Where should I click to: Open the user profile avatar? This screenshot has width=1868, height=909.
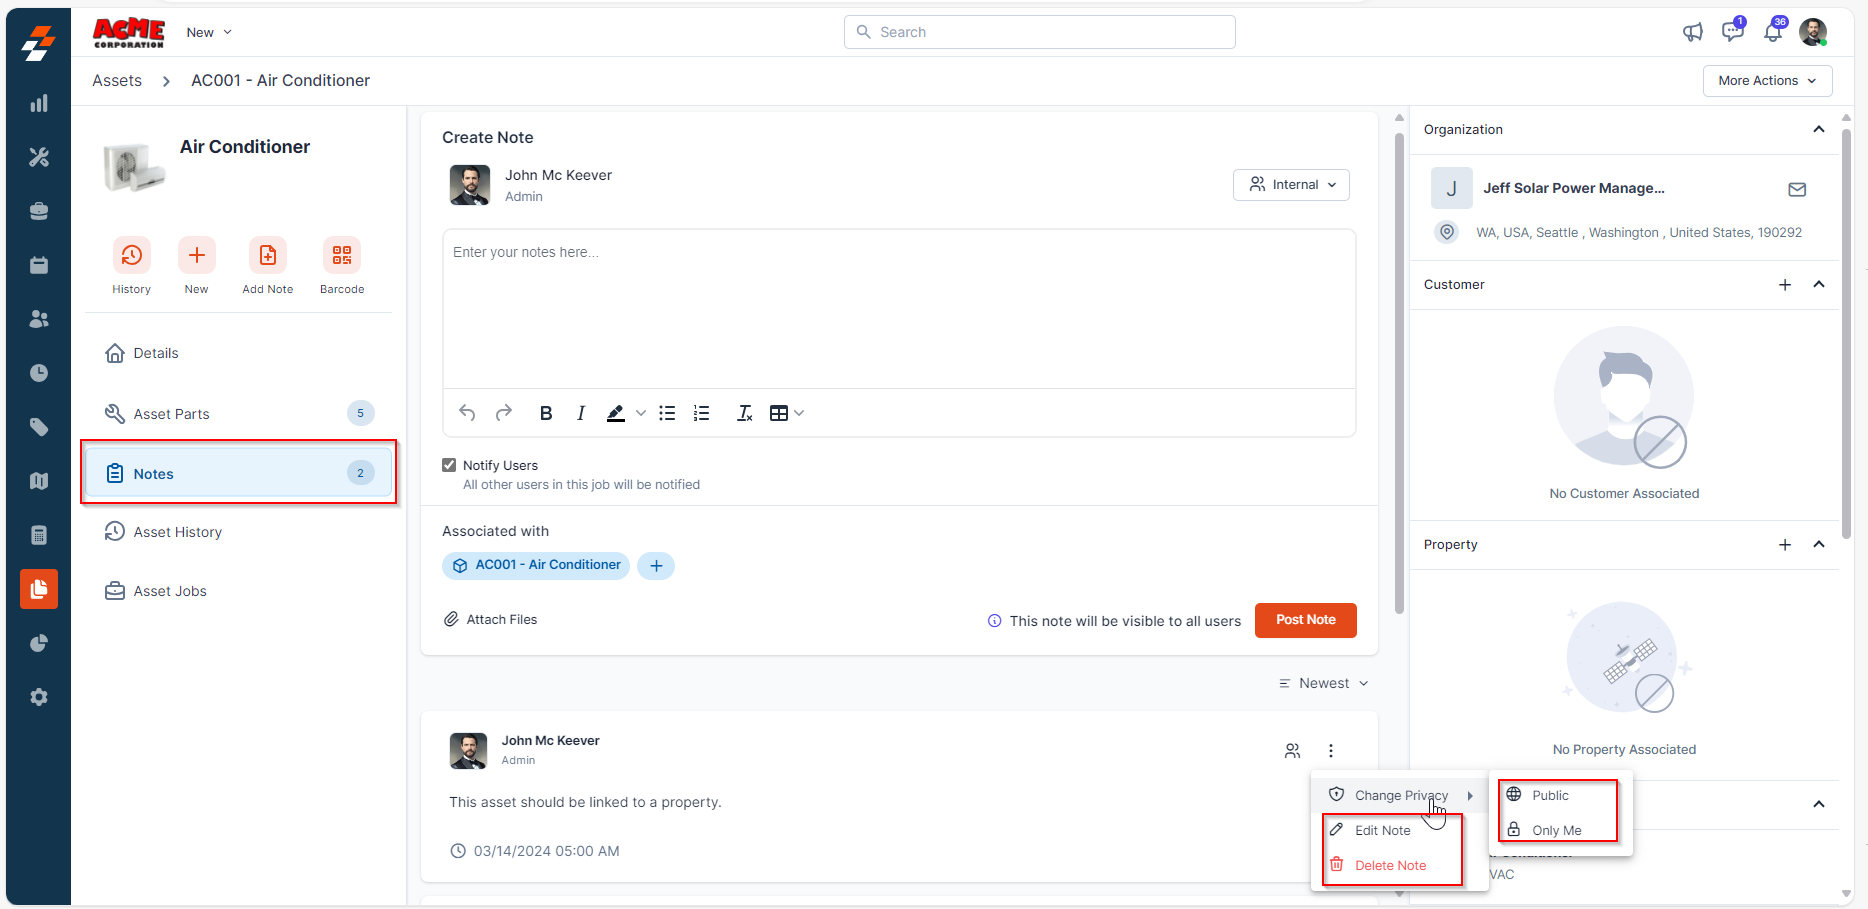point(1813,32)
